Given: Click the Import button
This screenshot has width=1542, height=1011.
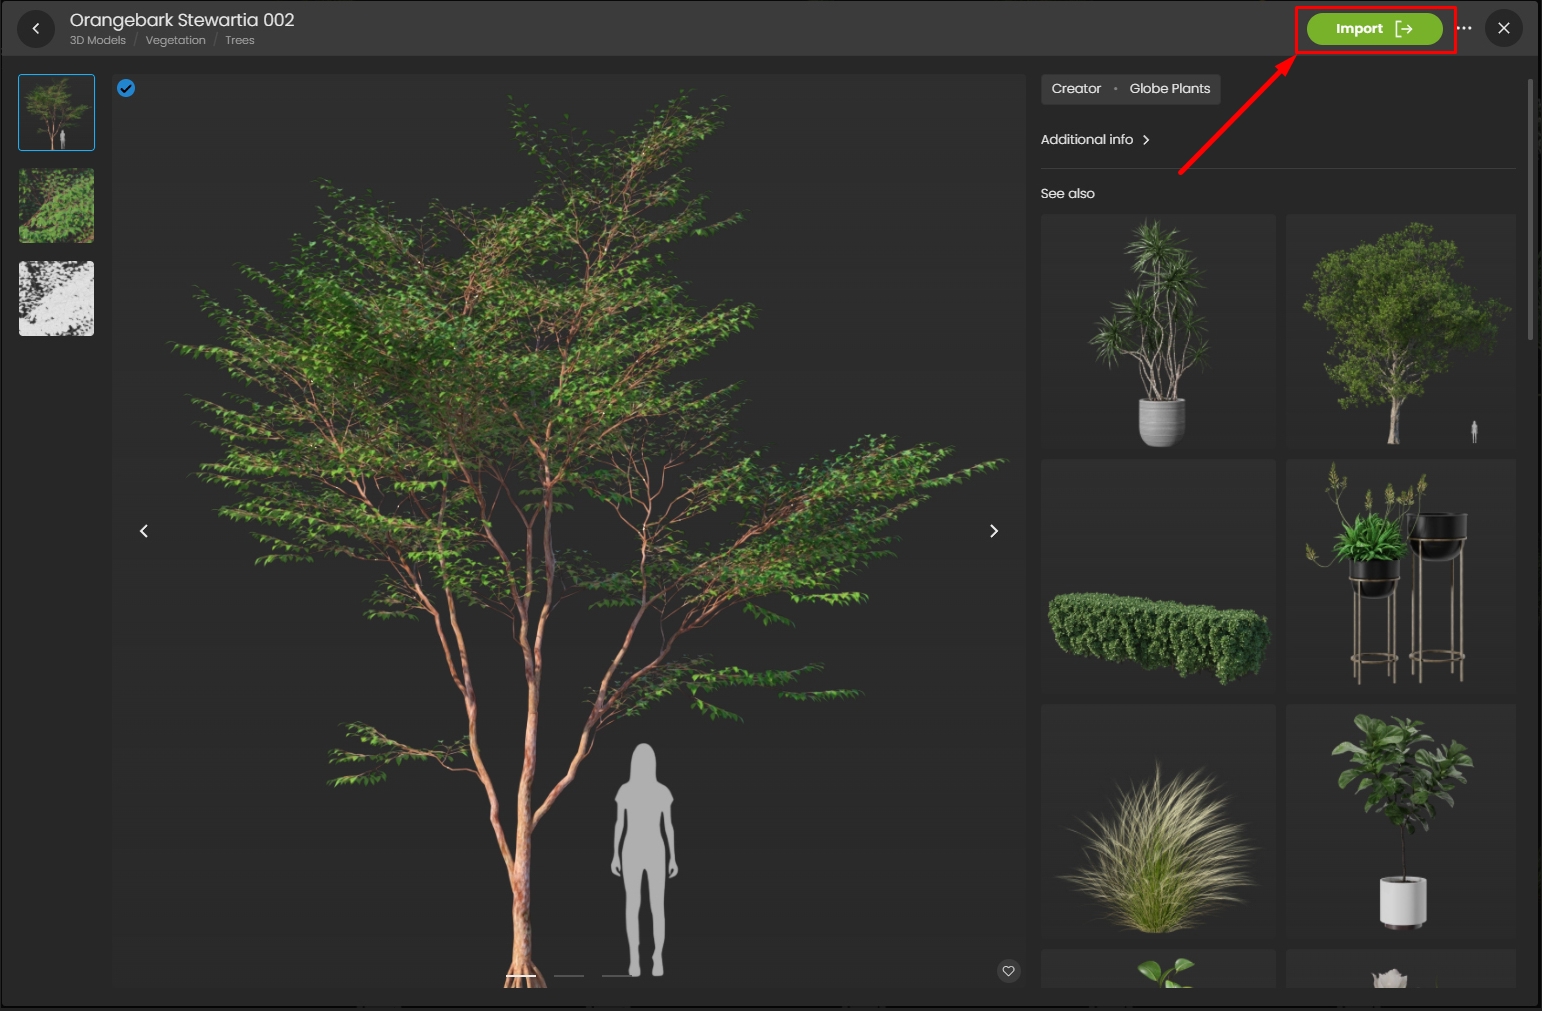Looking at the screenshot, I should [1374, 29].
